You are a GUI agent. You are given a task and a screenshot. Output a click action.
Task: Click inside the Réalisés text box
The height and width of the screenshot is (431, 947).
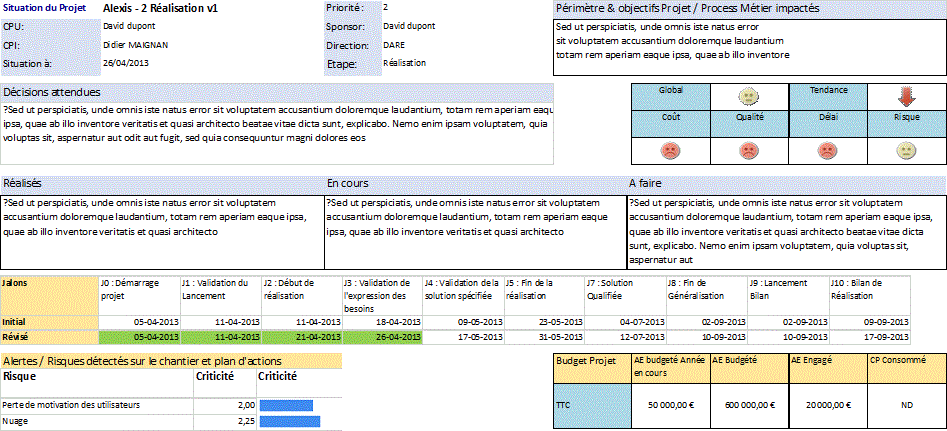point(162,232)
